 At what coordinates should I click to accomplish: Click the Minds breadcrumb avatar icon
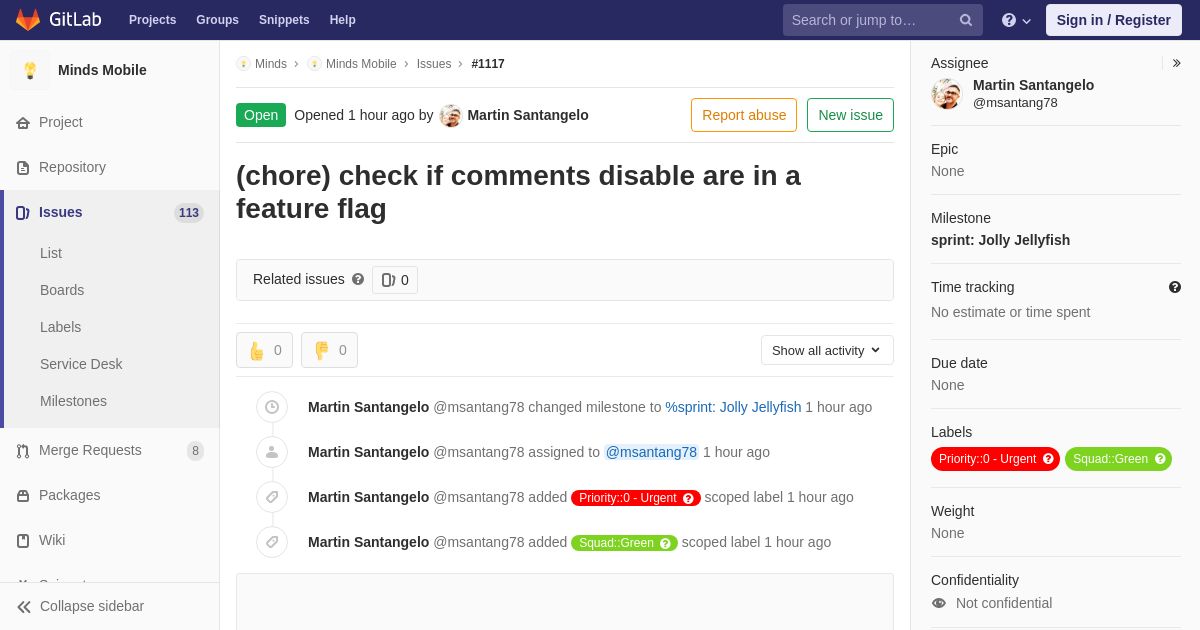pos(243,64)
